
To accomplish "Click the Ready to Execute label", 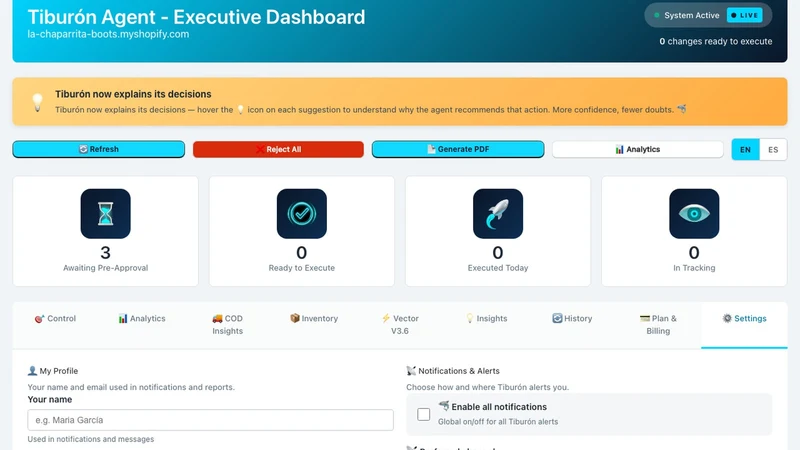I will click(x=302, y=268).
